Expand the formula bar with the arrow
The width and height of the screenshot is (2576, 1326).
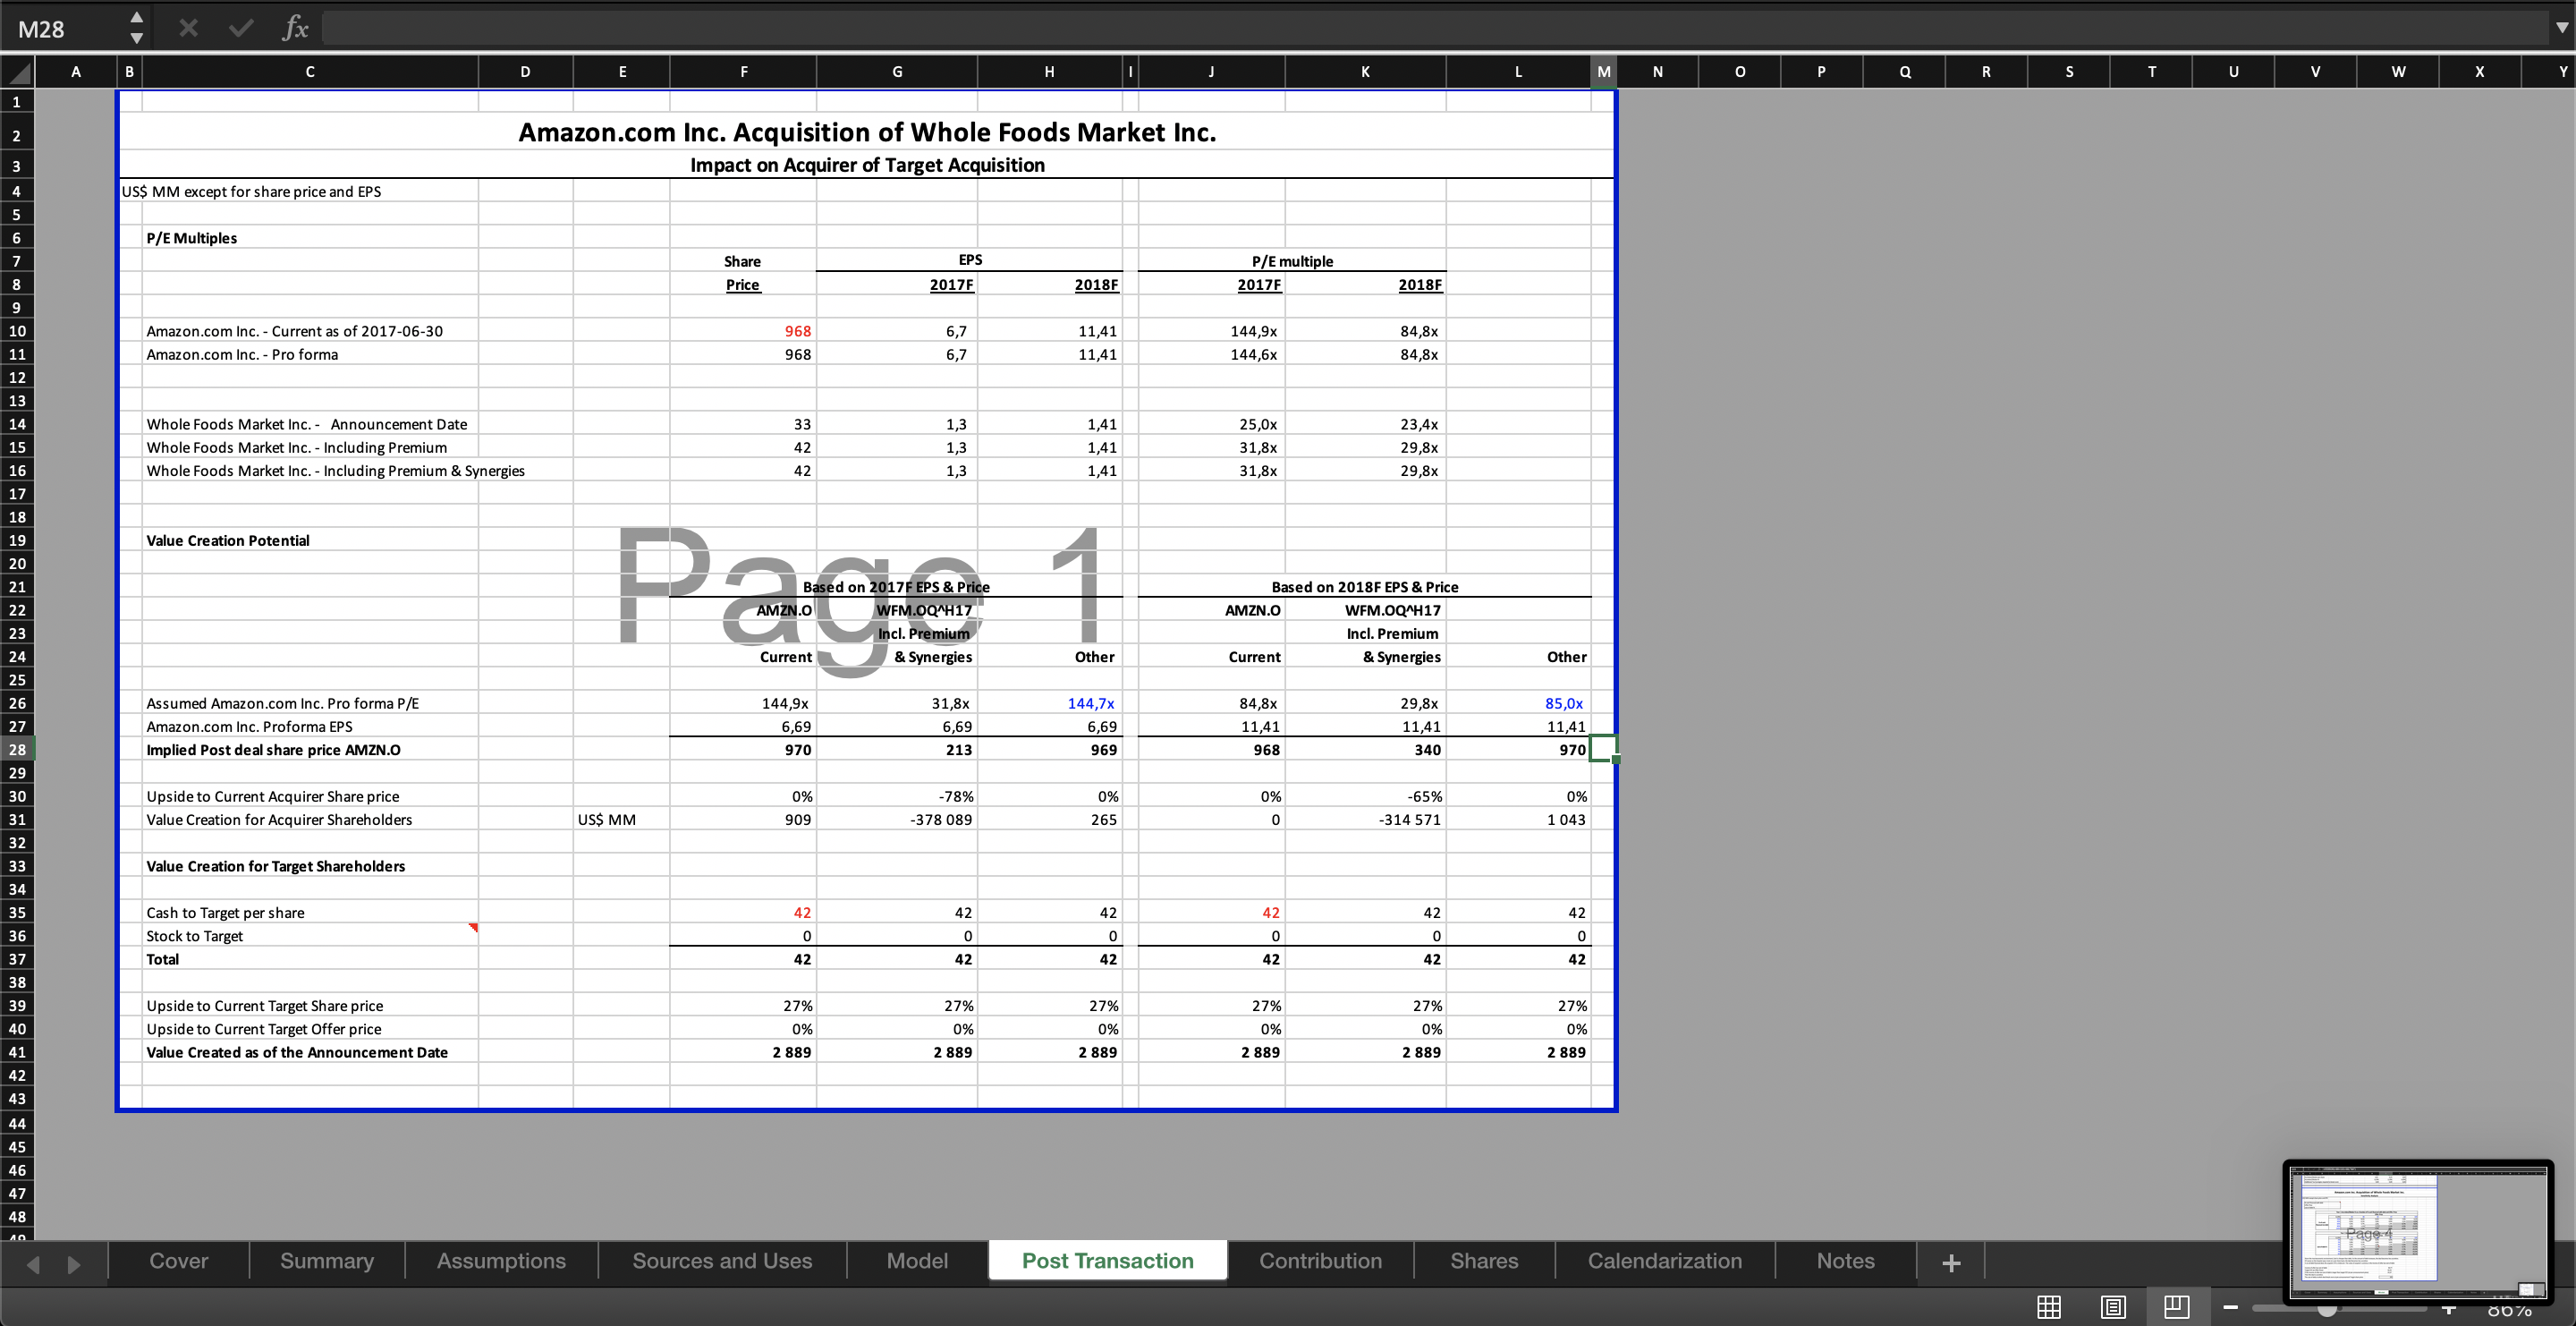pyautogui.click(x=2561, y=28)
